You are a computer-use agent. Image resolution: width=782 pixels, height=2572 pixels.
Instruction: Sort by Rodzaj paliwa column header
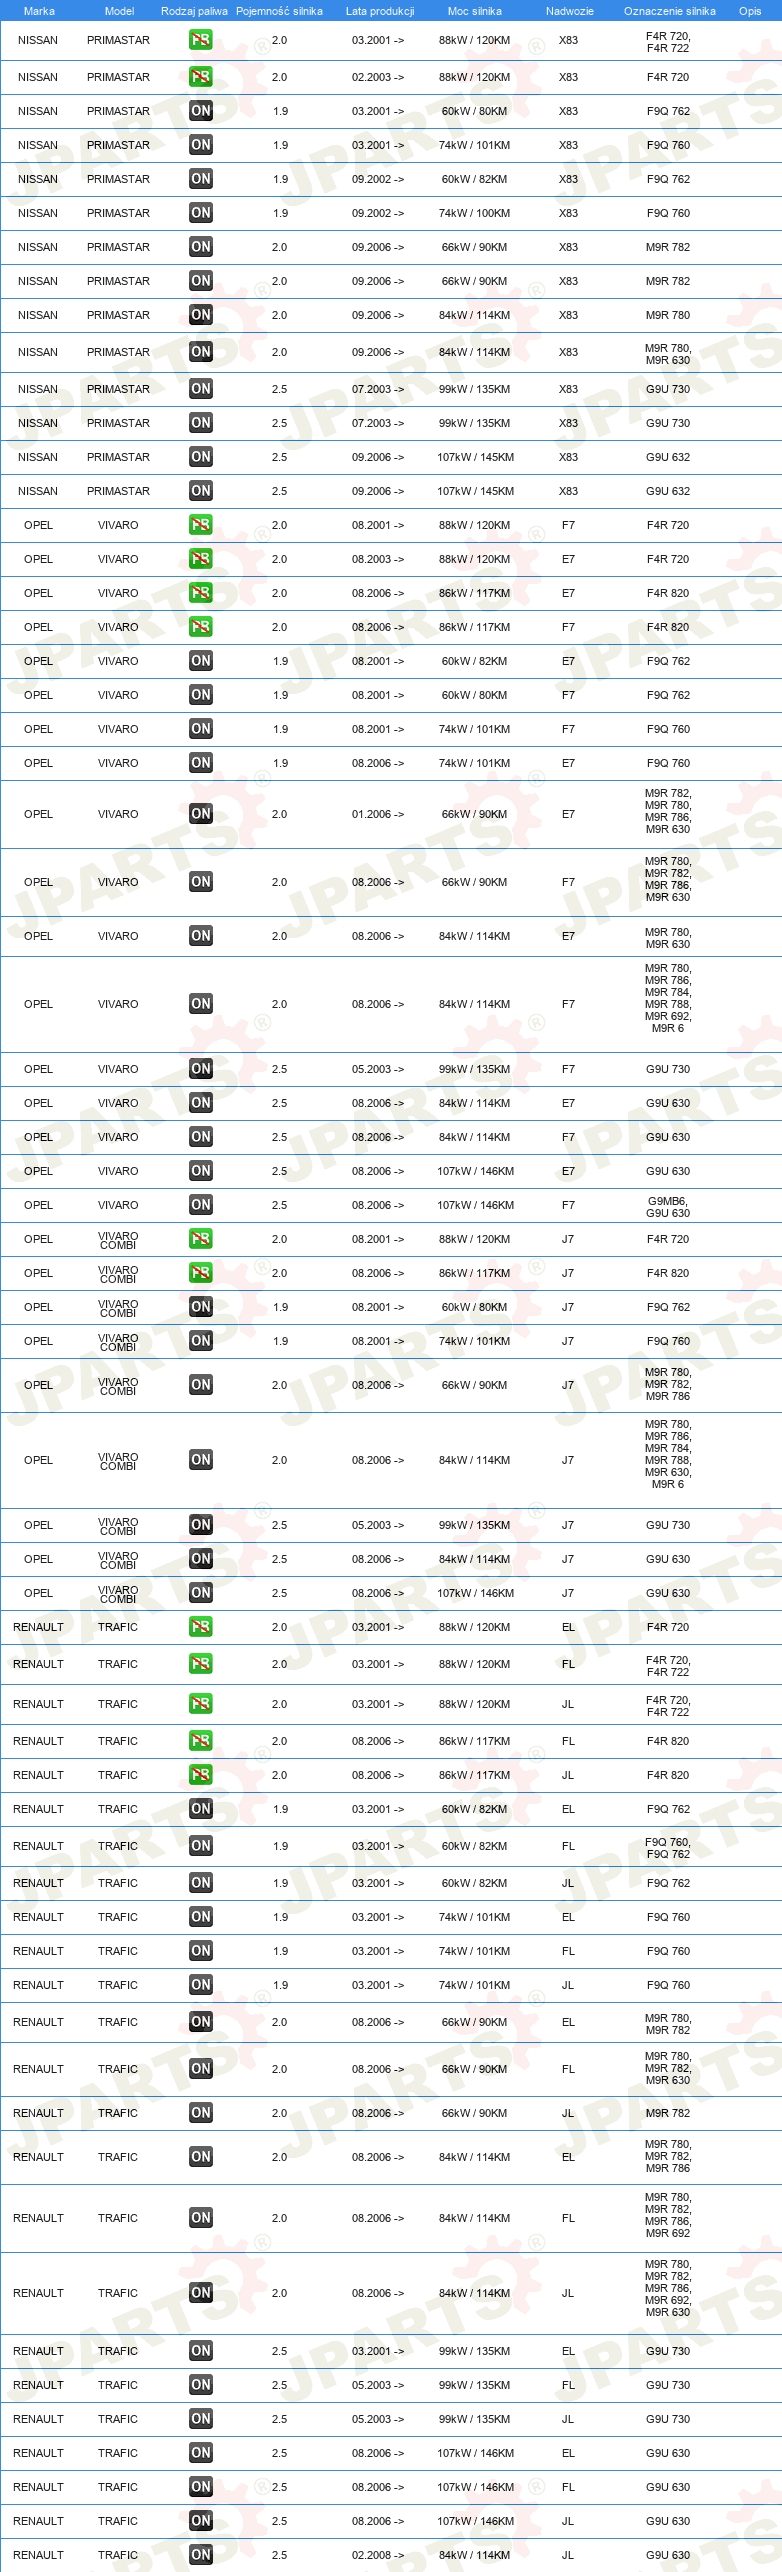coord(194,11)
